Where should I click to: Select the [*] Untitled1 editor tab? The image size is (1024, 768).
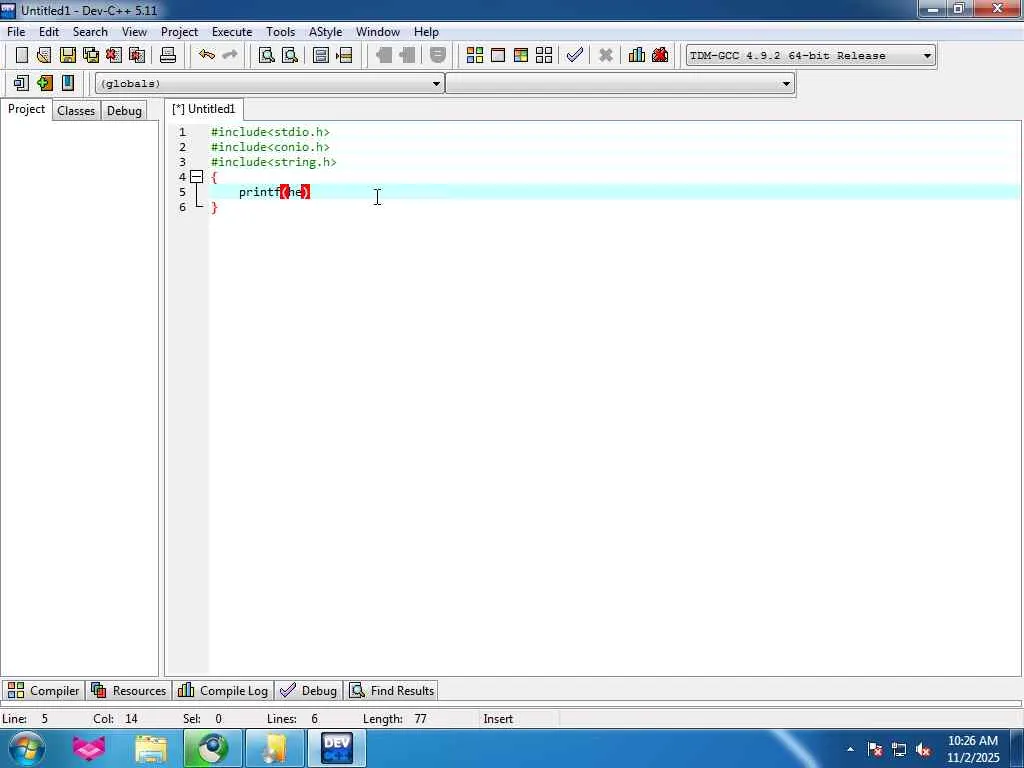pyautogui.click(x=204, y=109)
